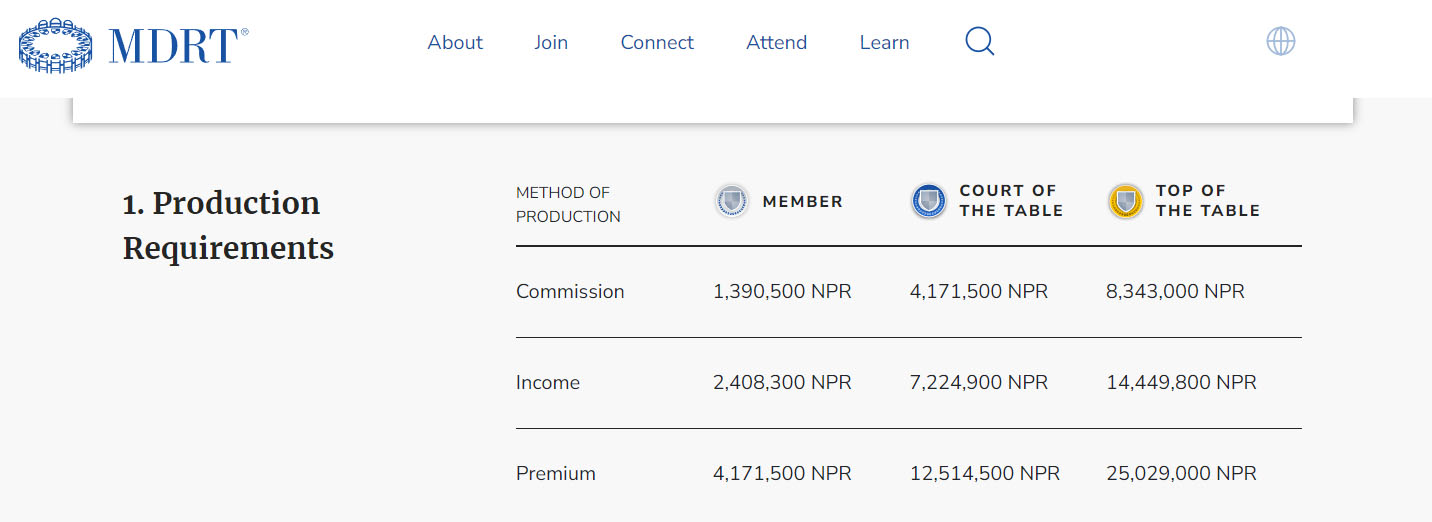Viewport: 1432px width, 522px height.
Task: Click the Method of Production column header
Action: [568, 204]
